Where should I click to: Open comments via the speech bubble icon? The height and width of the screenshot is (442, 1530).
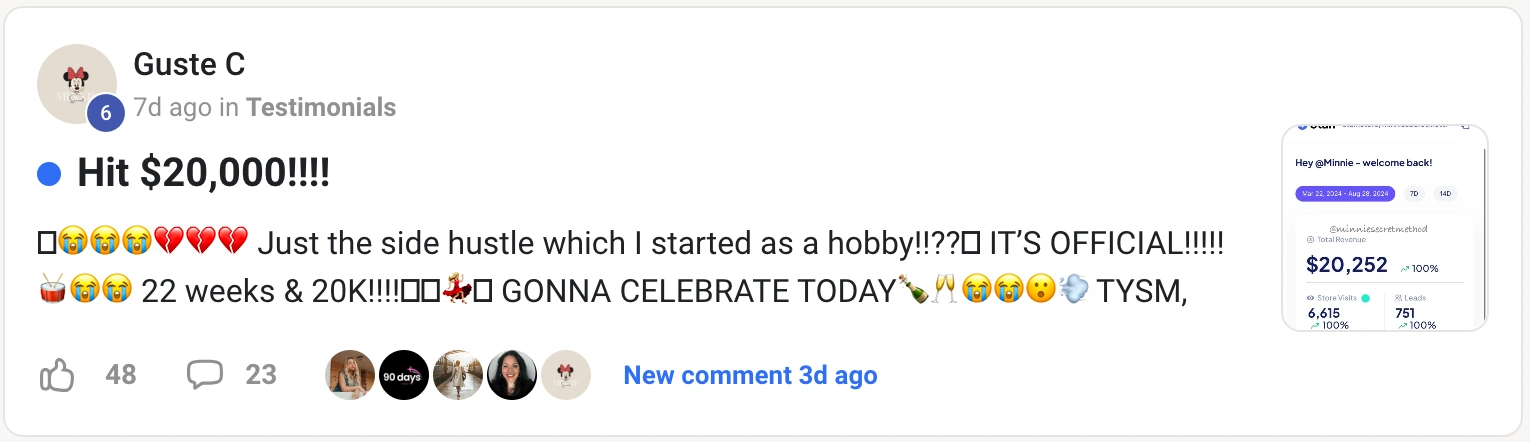pyautogui.click(x=205, y=375)
